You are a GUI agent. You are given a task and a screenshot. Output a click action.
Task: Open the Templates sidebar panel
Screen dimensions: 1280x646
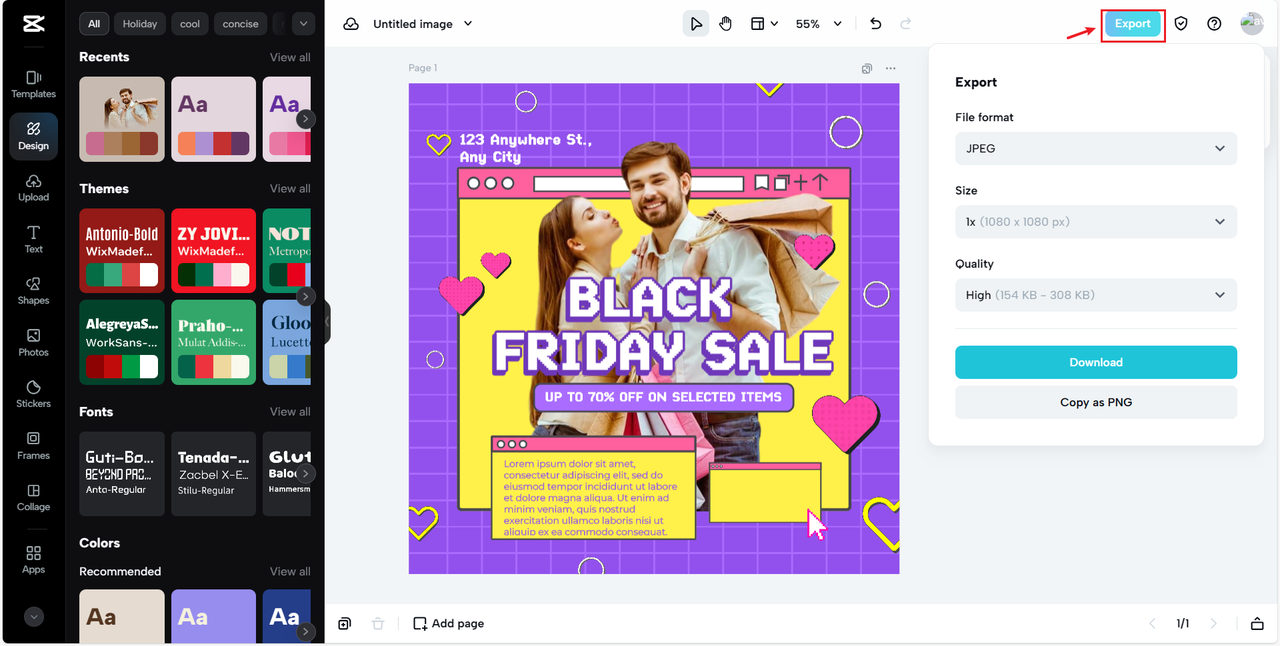(x=33, y=84)
